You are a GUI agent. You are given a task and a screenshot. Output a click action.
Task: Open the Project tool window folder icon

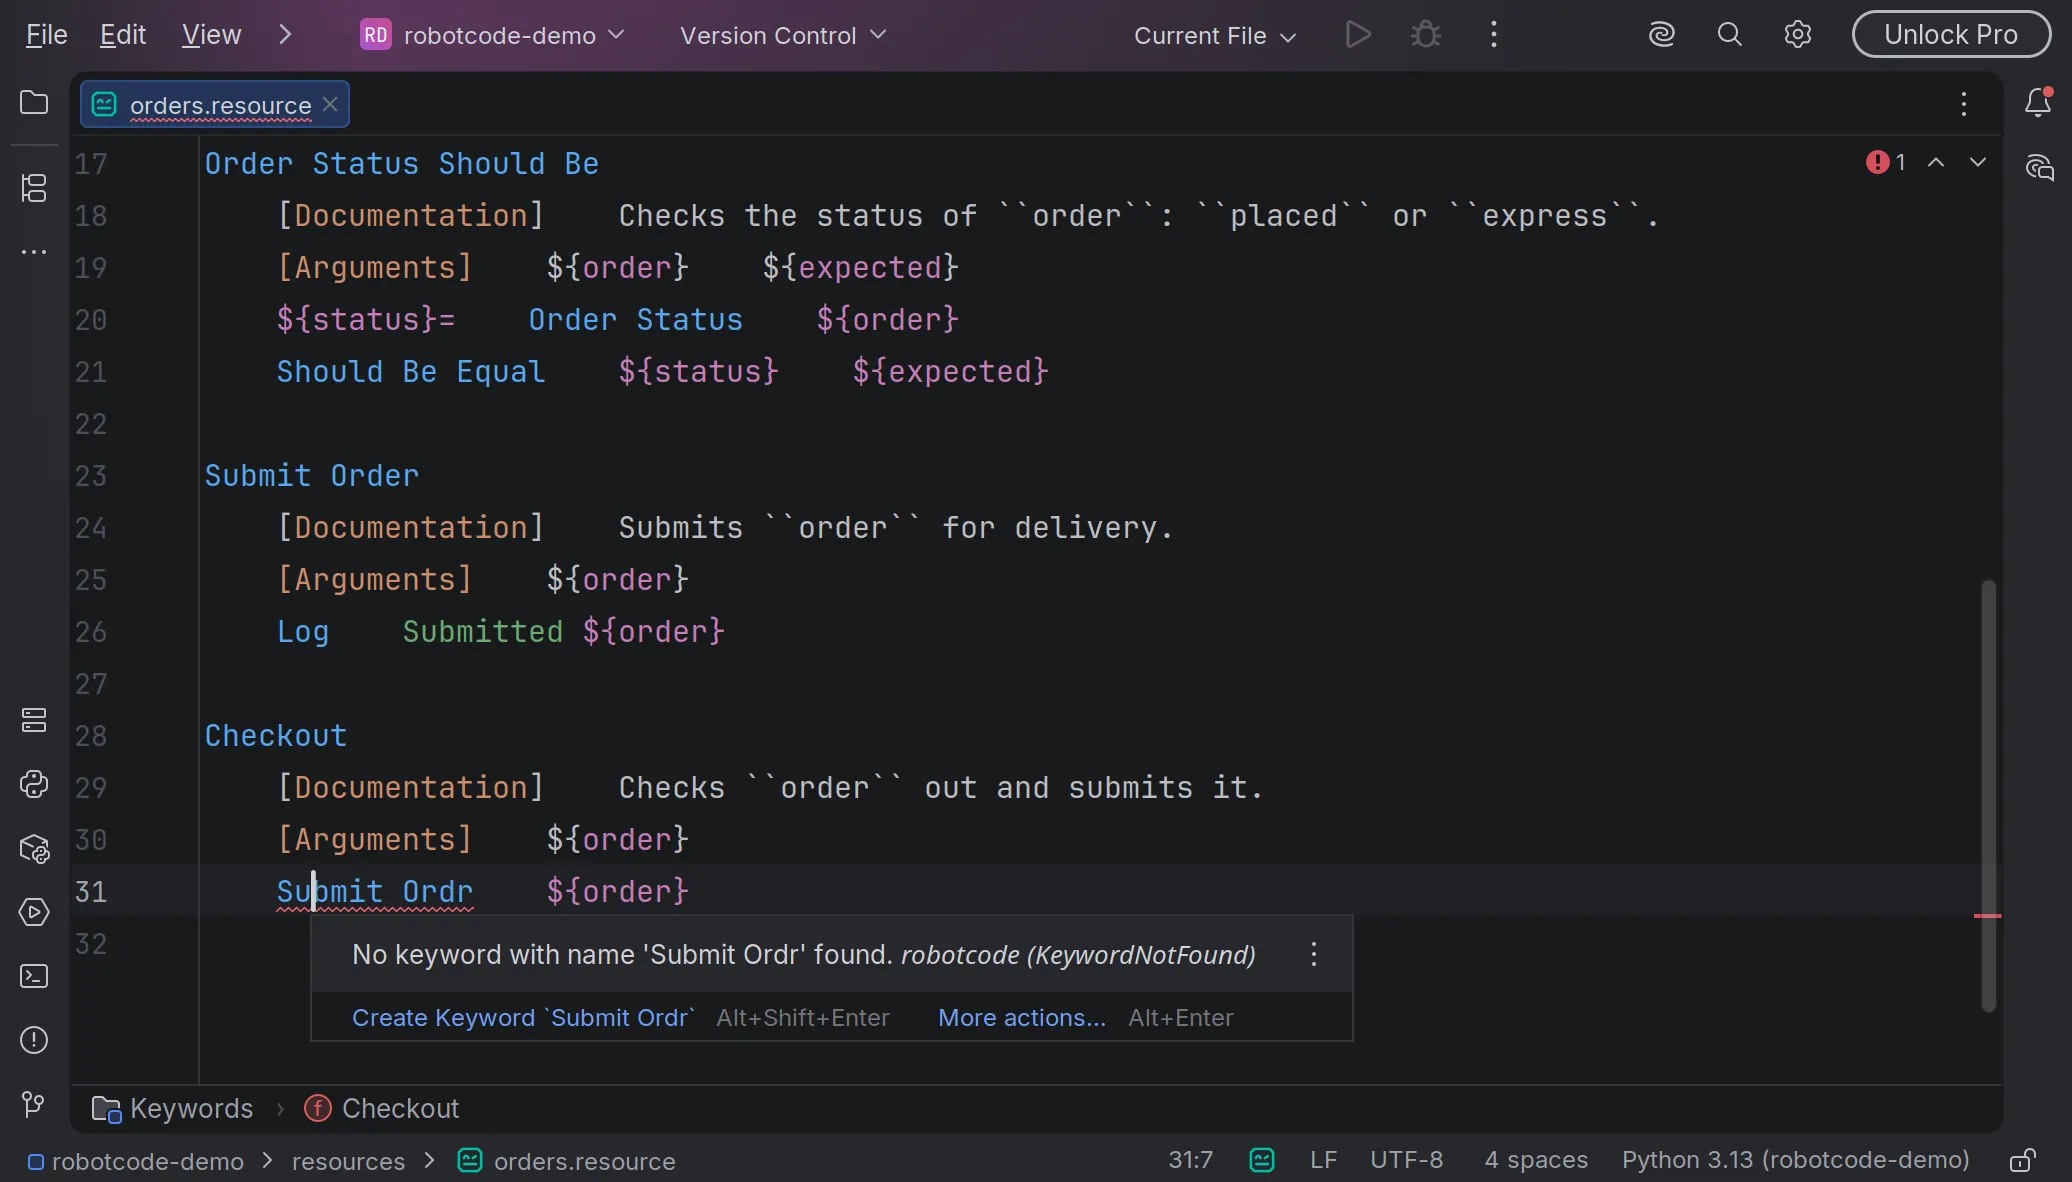(34, 103)
